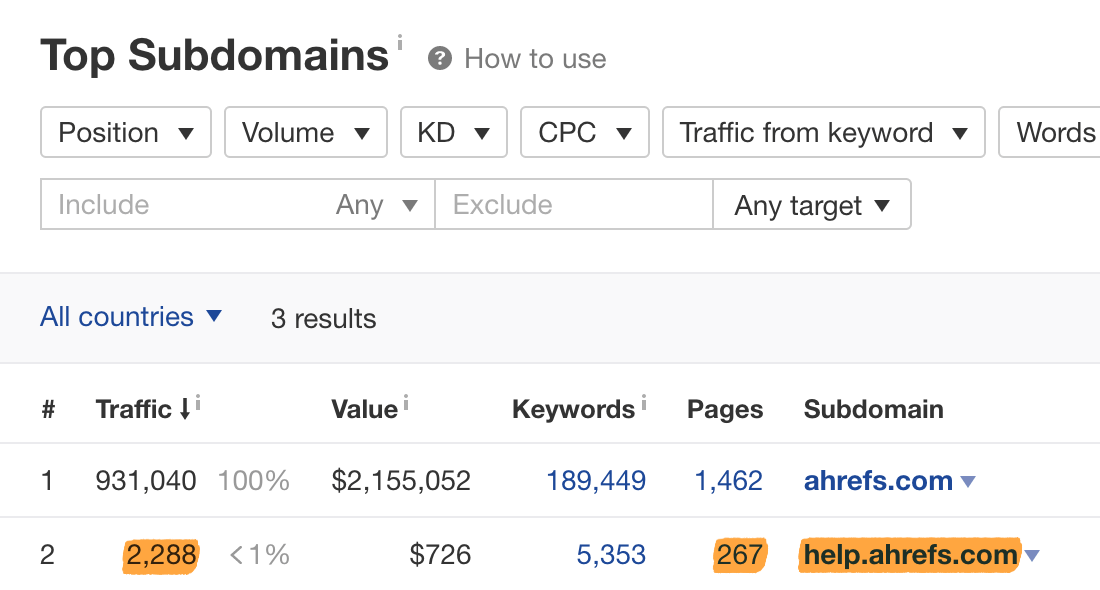1100x590 pixels.
Task: Open the CPC filter dropdown
Action: click(x=585, y=133)
